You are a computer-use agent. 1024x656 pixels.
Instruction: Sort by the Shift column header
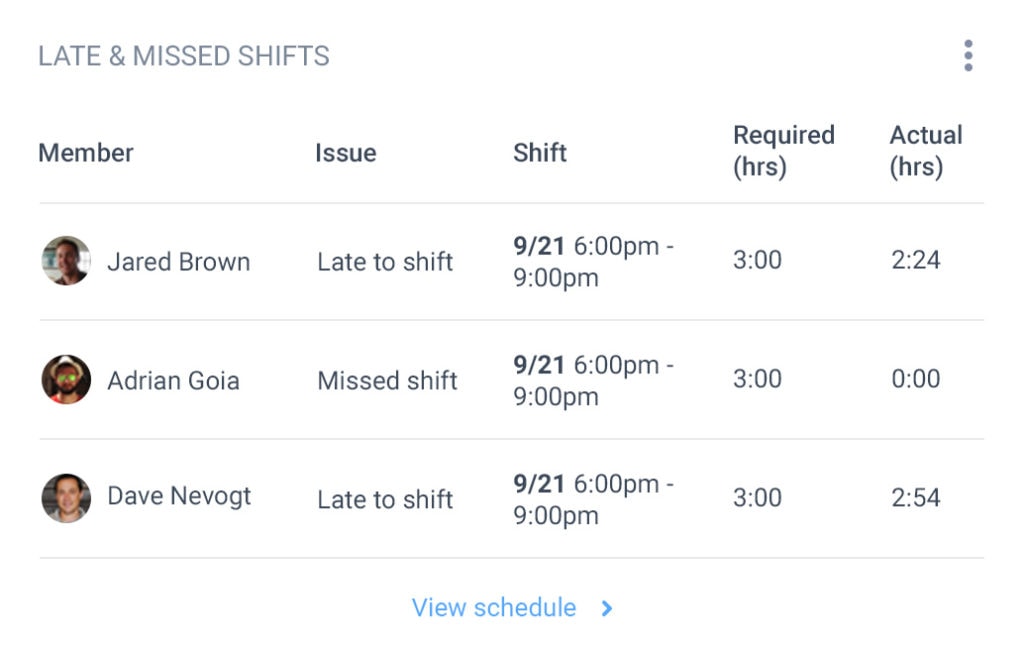point(540,152)
